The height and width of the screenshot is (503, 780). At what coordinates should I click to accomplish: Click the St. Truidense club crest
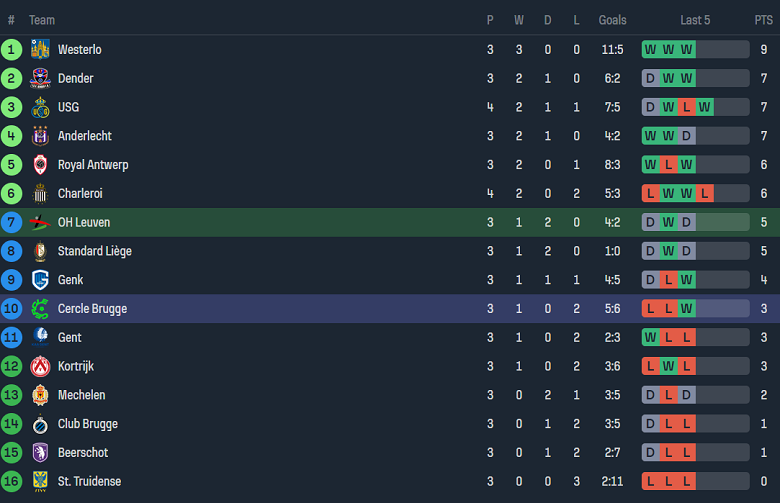(x=40, y=482)
